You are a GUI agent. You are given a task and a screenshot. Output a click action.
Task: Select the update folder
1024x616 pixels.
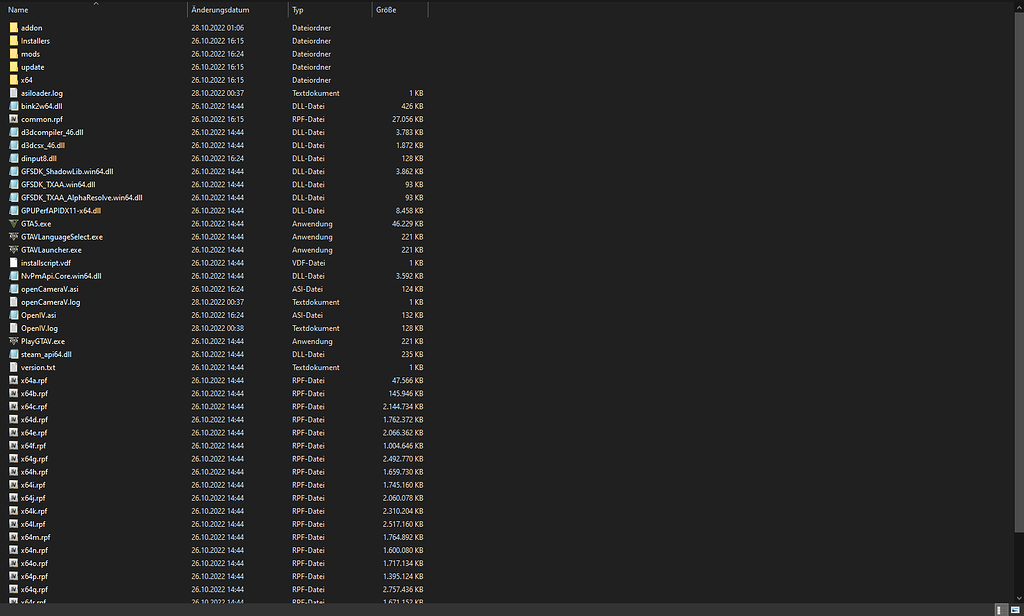[x=35, y=67]
